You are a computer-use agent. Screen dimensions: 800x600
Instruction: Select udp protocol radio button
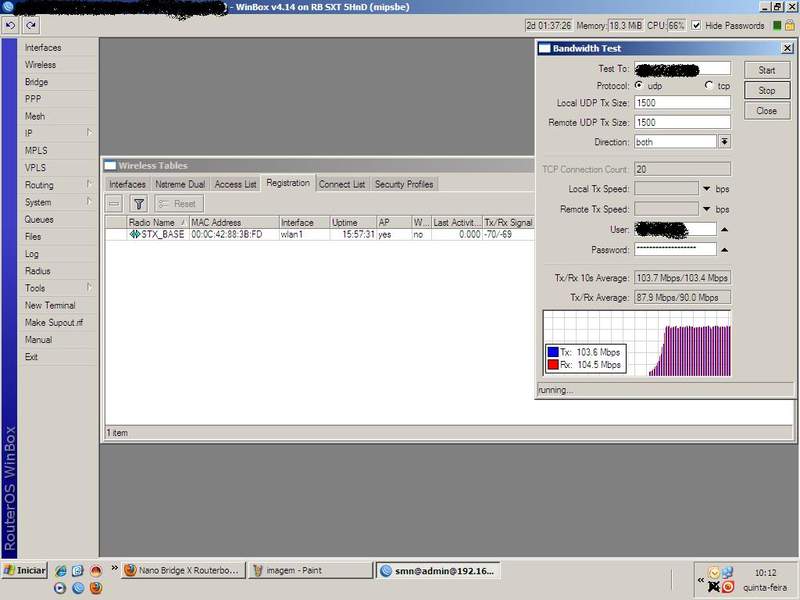click(639, 85)
